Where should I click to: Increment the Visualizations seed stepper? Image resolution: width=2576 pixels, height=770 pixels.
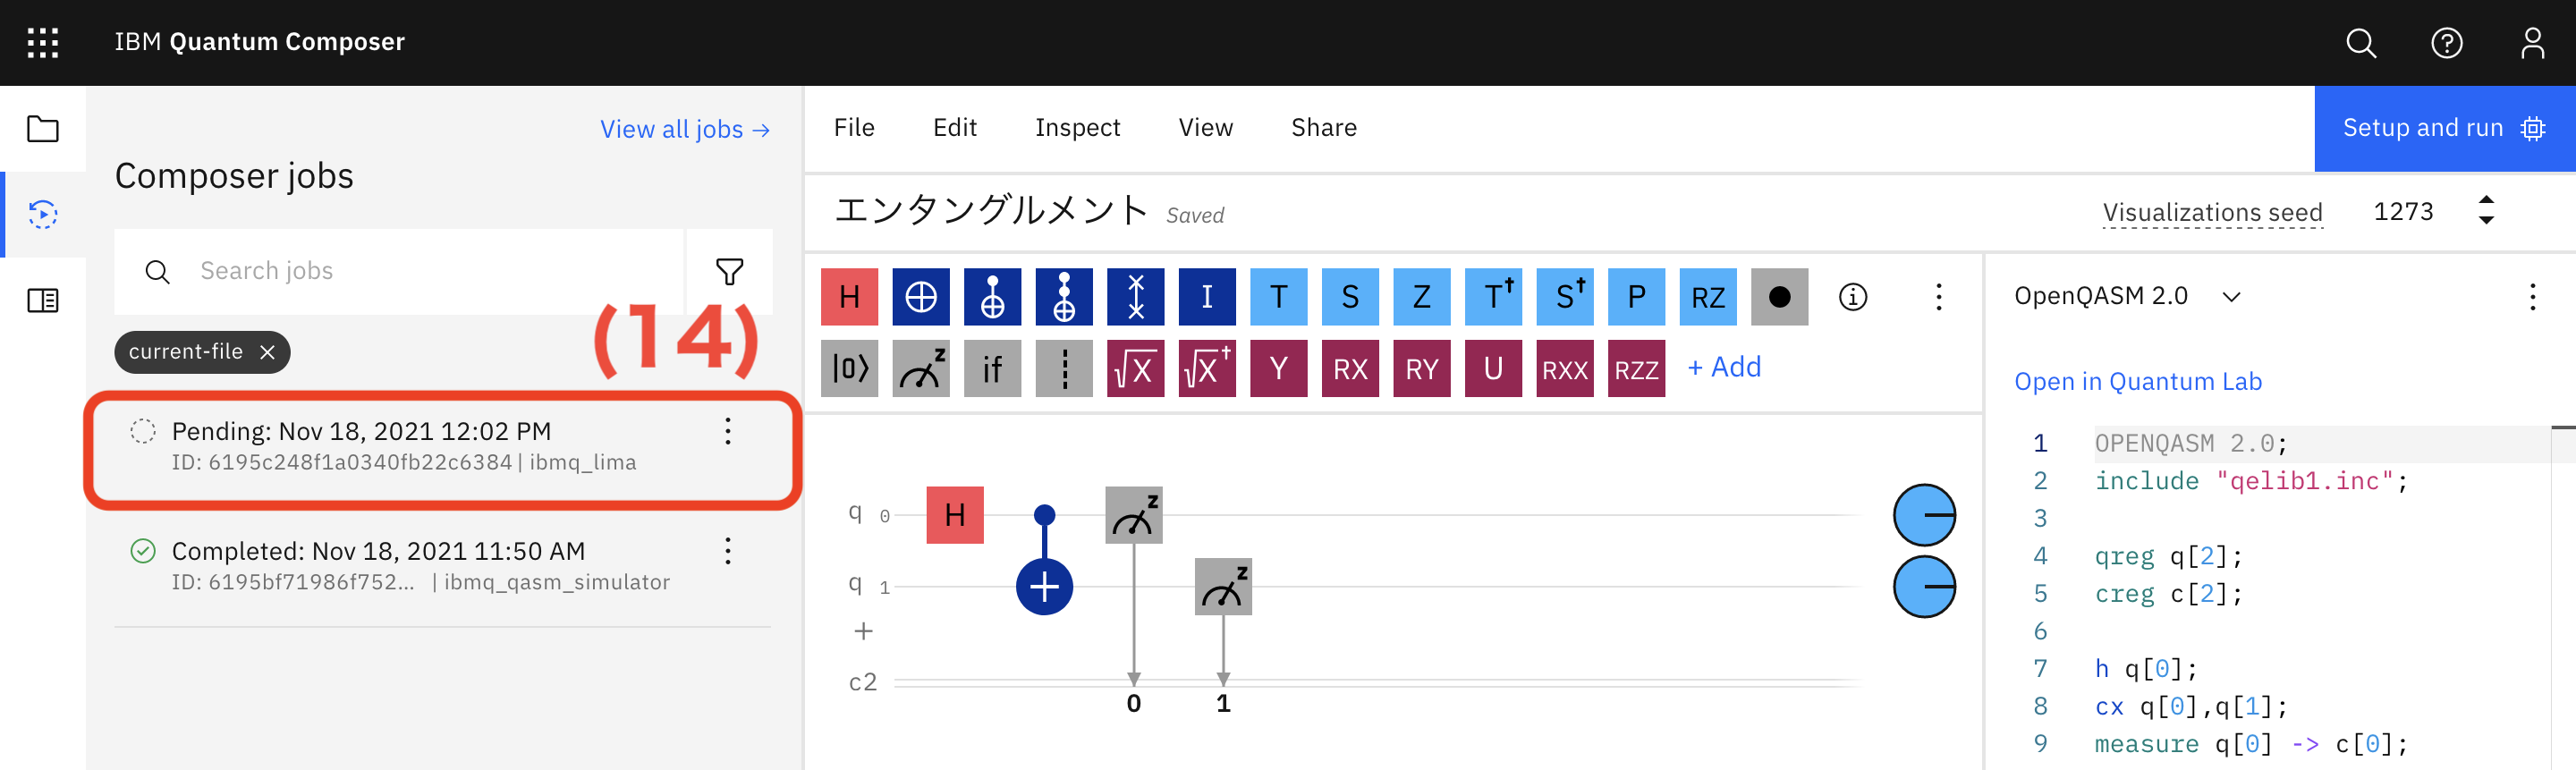coord(2486,201)
